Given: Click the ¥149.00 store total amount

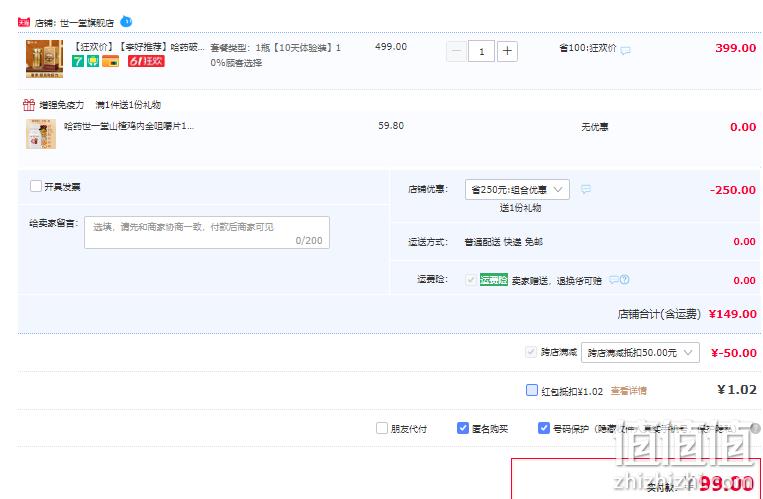Looking at the screenshot, I should (x=733, y=314).
